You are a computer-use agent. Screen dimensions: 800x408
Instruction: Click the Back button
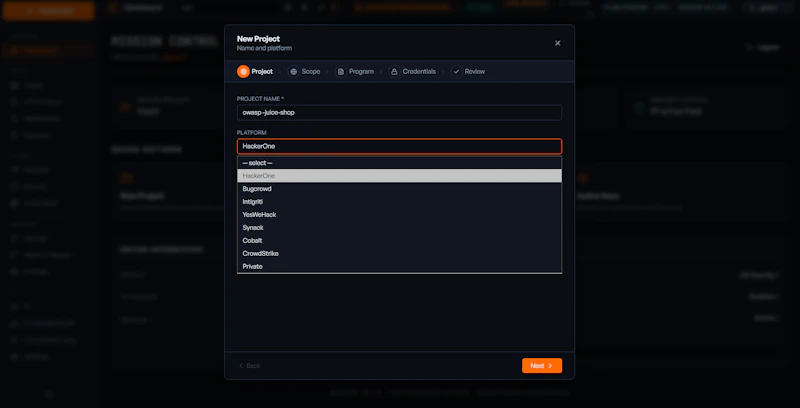click(249, 366)
